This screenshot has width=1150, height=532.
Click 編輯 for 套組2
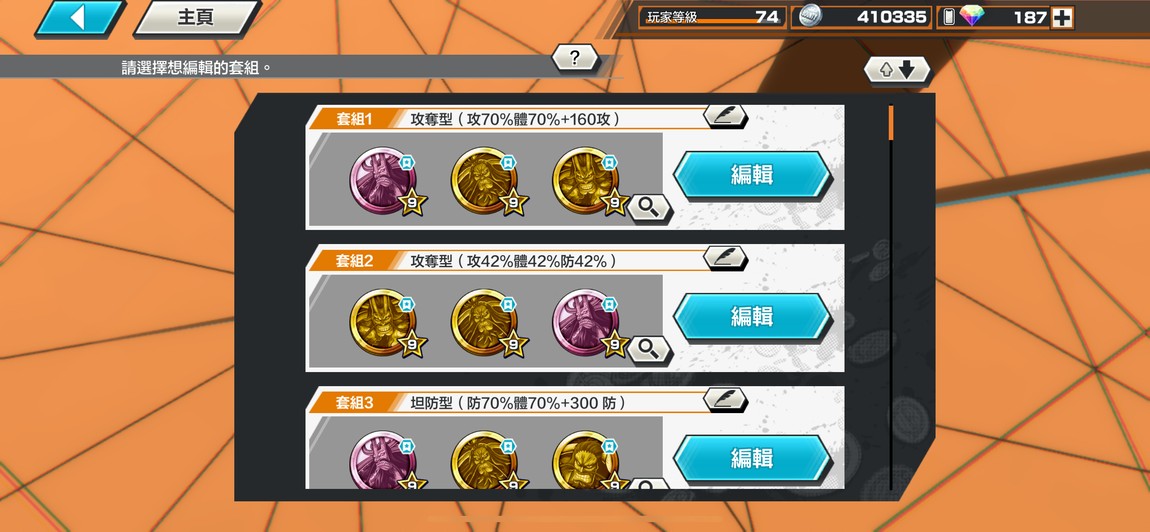(x=752, y=316)
